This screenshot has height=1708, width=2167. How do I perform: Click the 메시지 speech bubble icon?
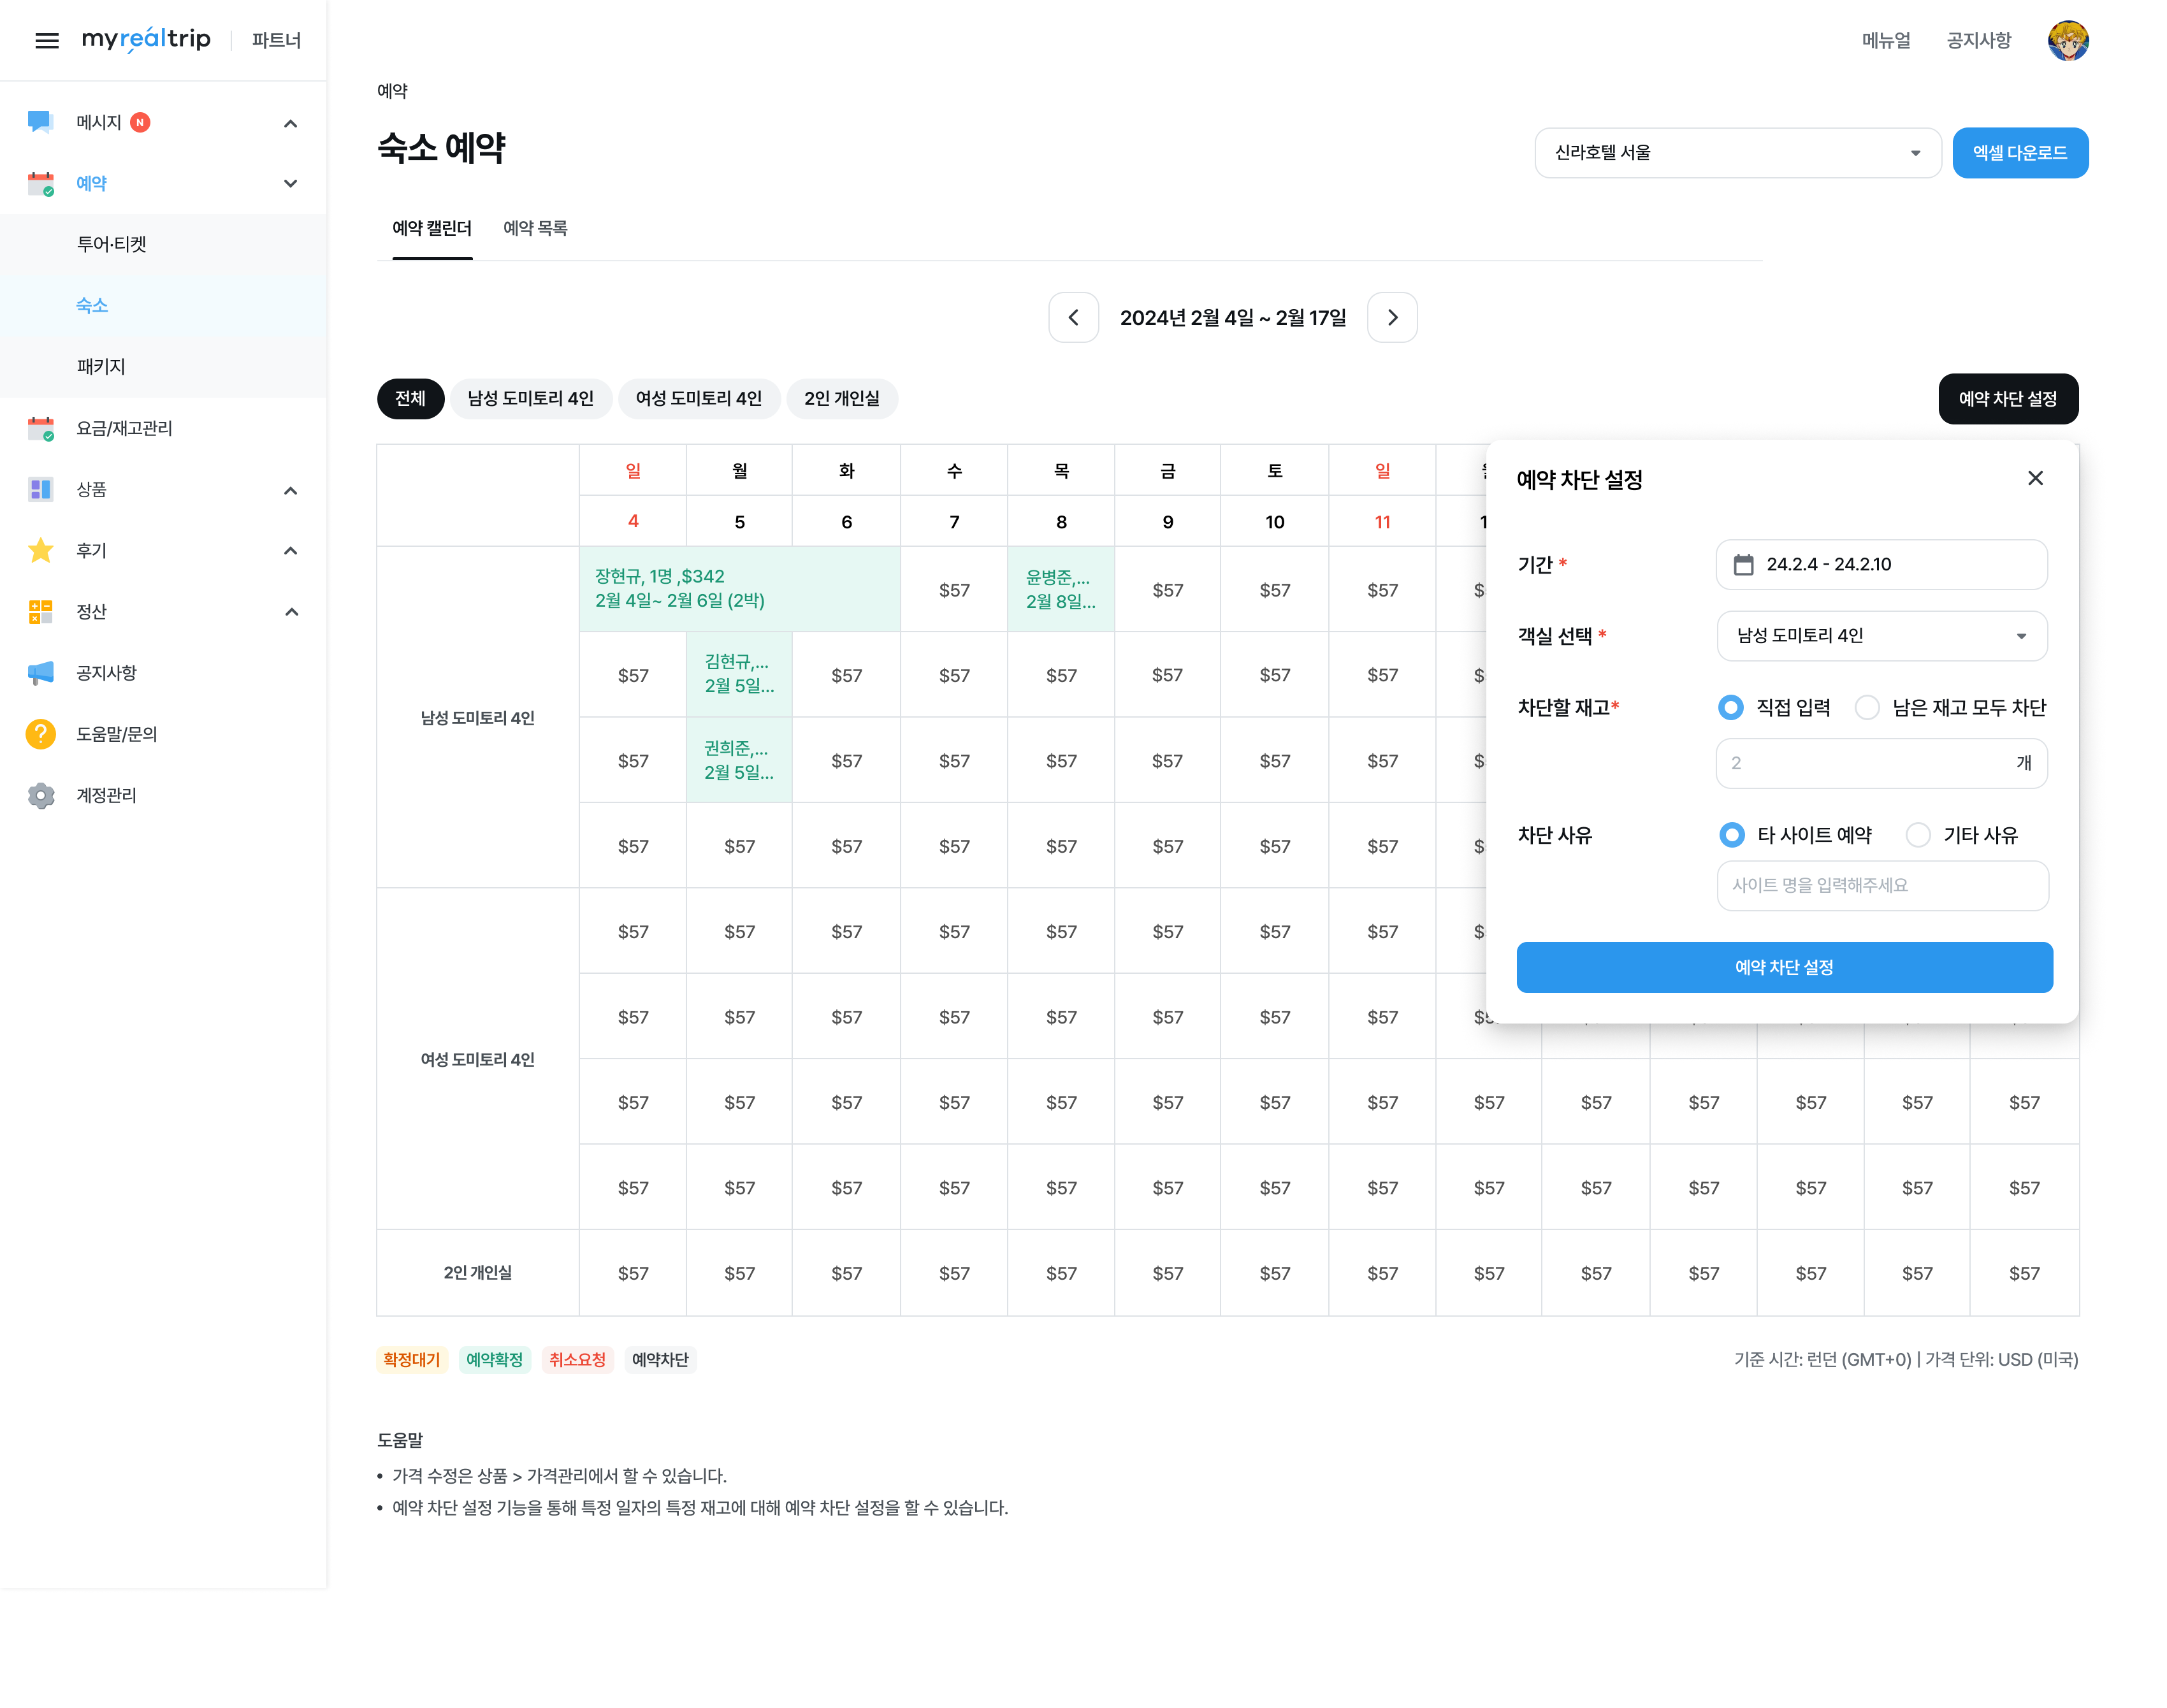pyautogui.click(x=40, y=122)
